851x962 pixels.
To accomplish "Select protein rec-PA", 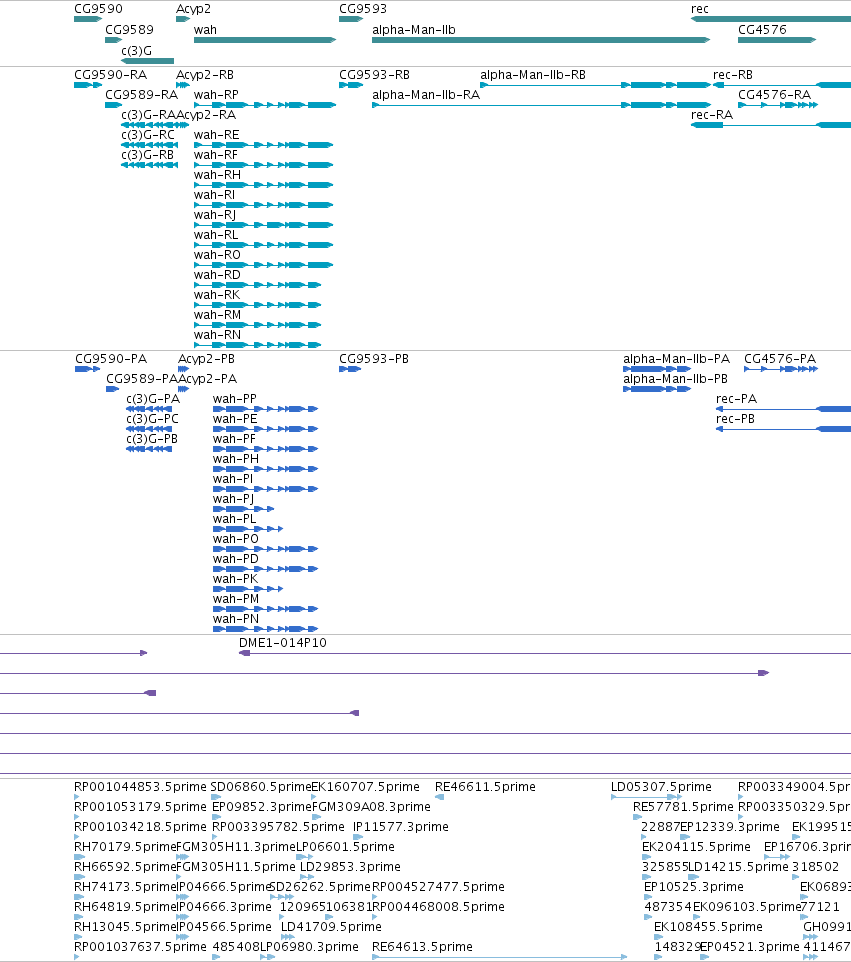I will coord(736,399).
